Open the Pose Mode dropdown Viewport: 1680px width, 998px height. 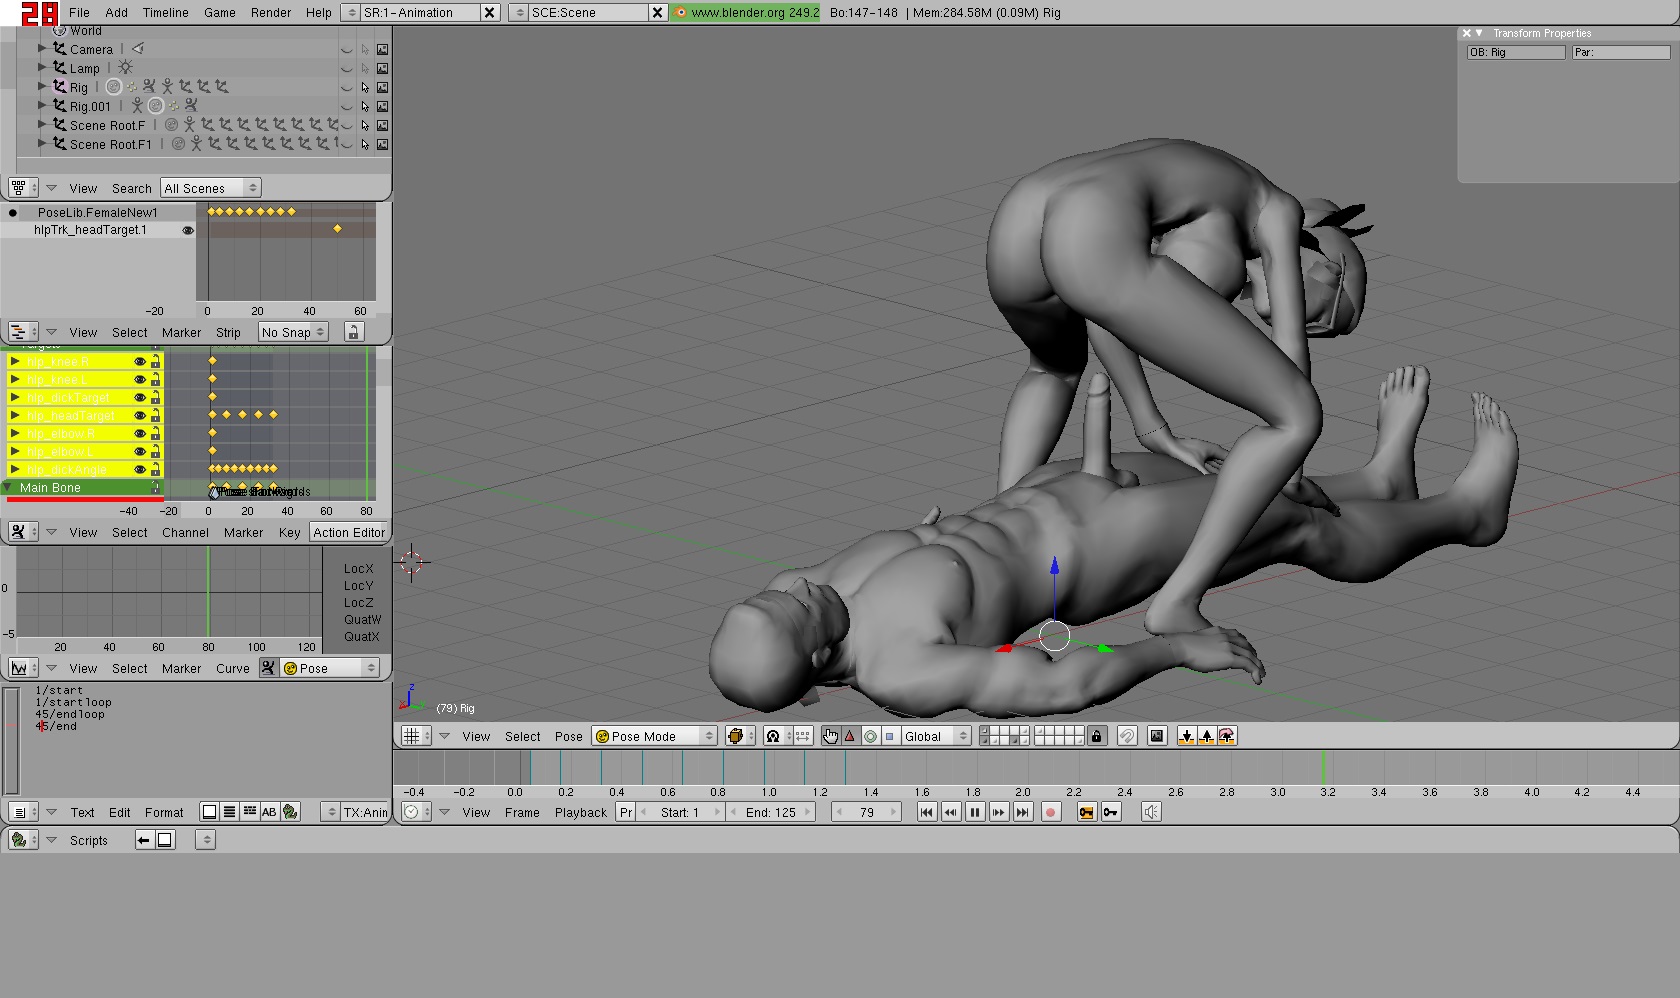tap(655, 736)
